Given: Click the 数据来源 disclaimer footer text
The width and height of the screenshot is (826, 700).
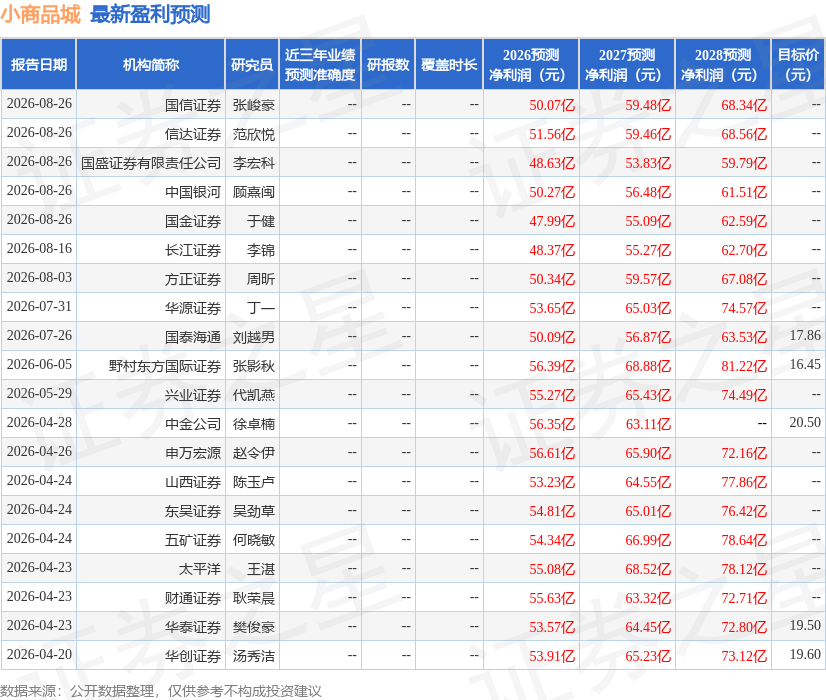Looking at the screenshot, I should coord(161,691).
